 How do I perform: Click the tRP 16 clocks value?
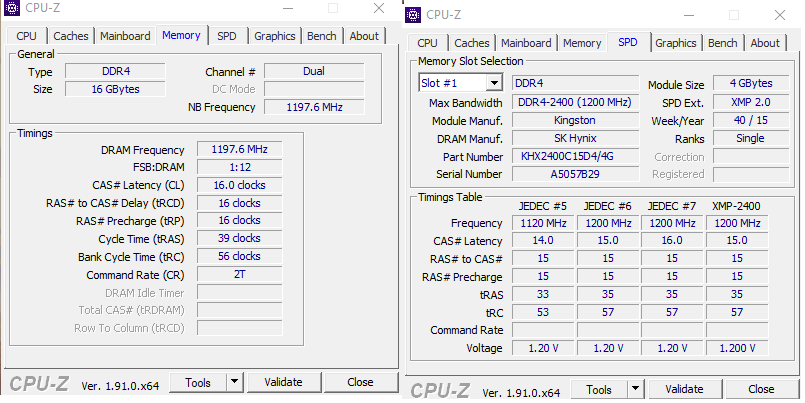(240, 221)
